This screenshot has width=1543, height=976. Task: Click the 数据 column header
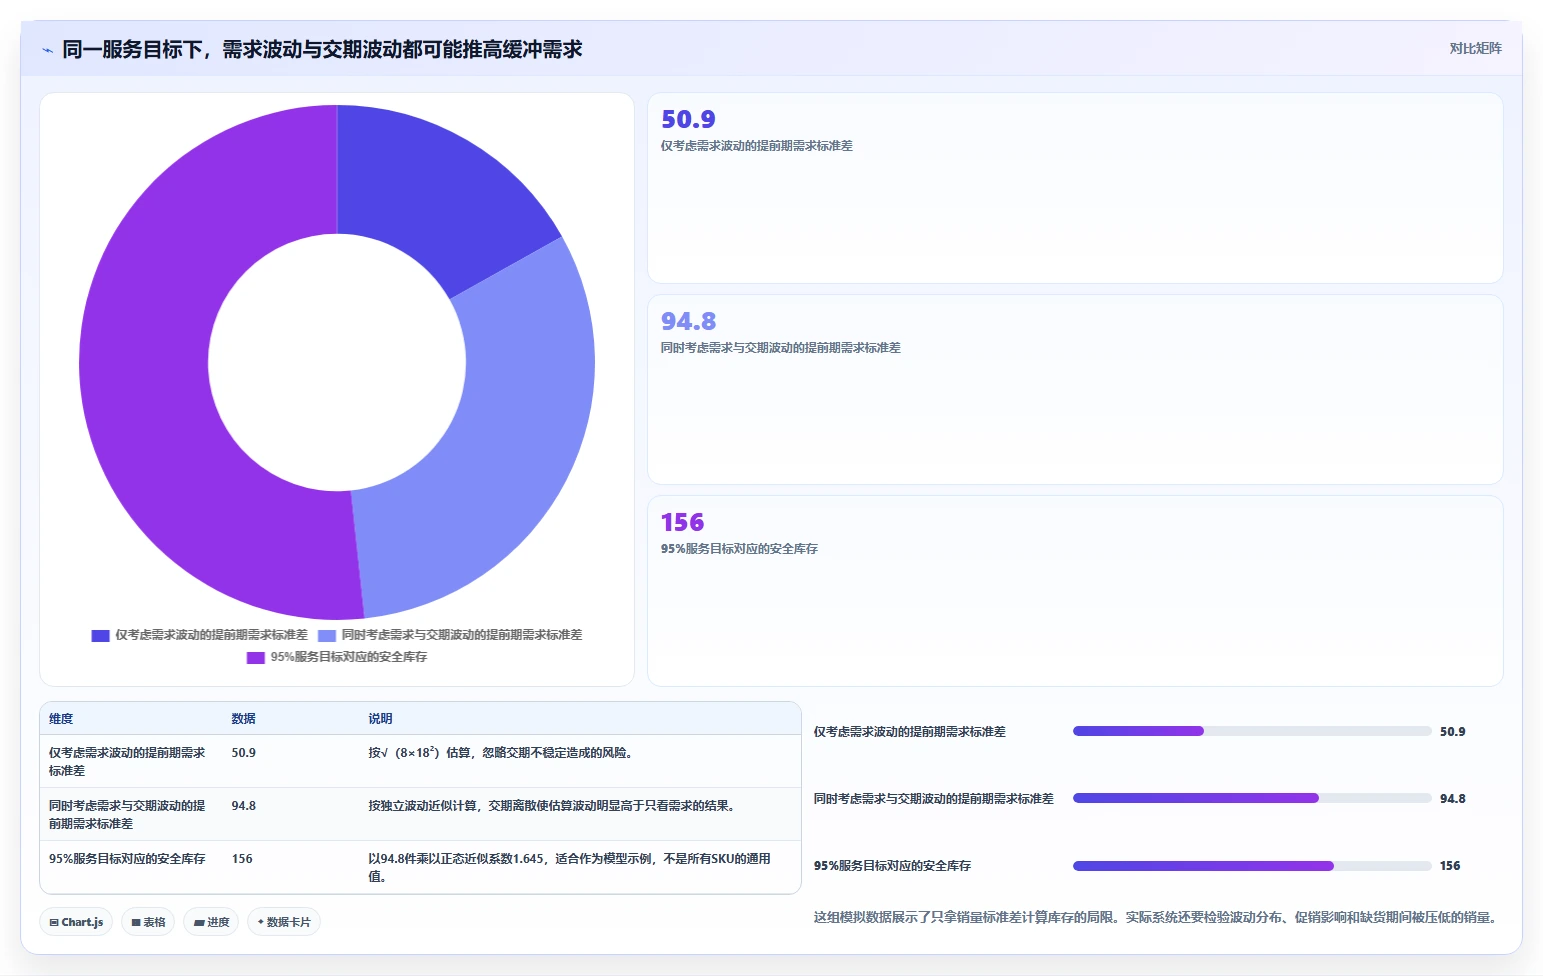[x=243, y=719]
